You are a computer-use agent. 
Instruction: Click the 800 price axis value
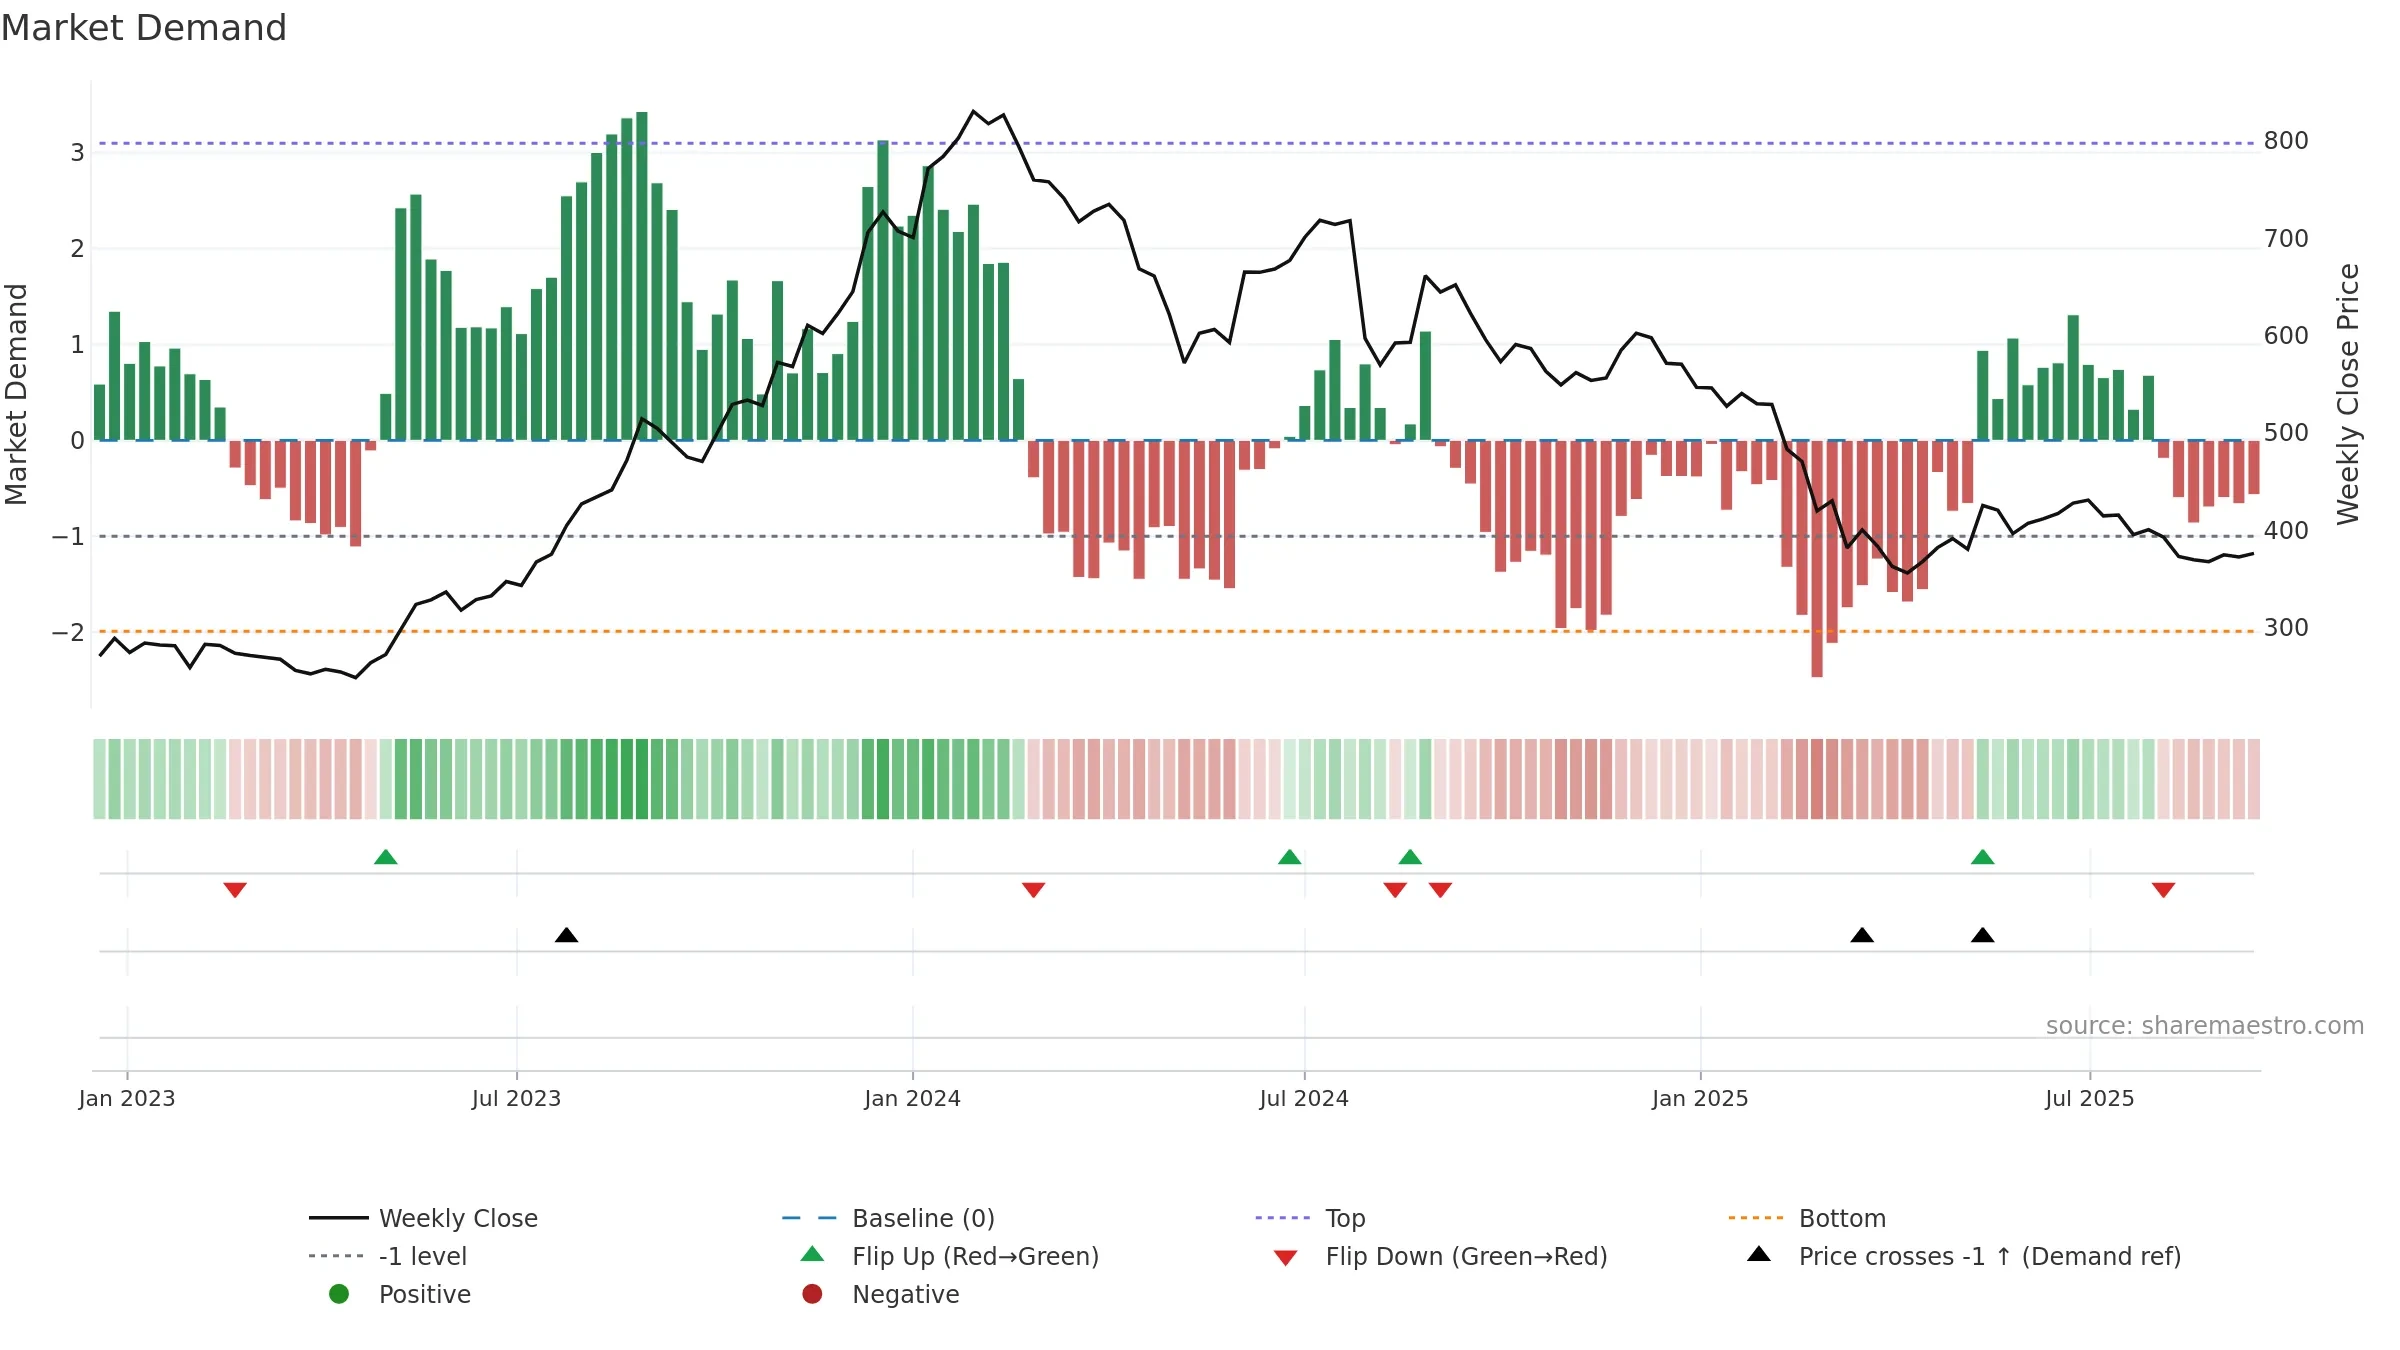2286,141
